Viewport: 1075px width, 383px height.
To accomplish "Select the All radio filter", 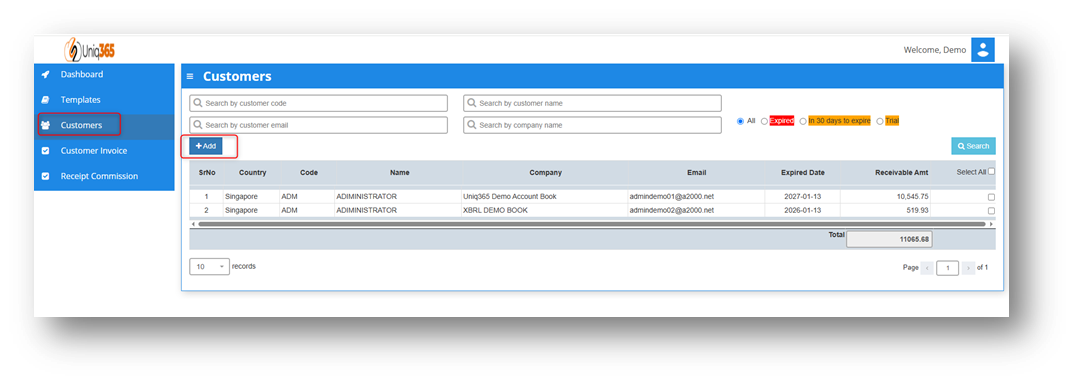I will point(740,121).
